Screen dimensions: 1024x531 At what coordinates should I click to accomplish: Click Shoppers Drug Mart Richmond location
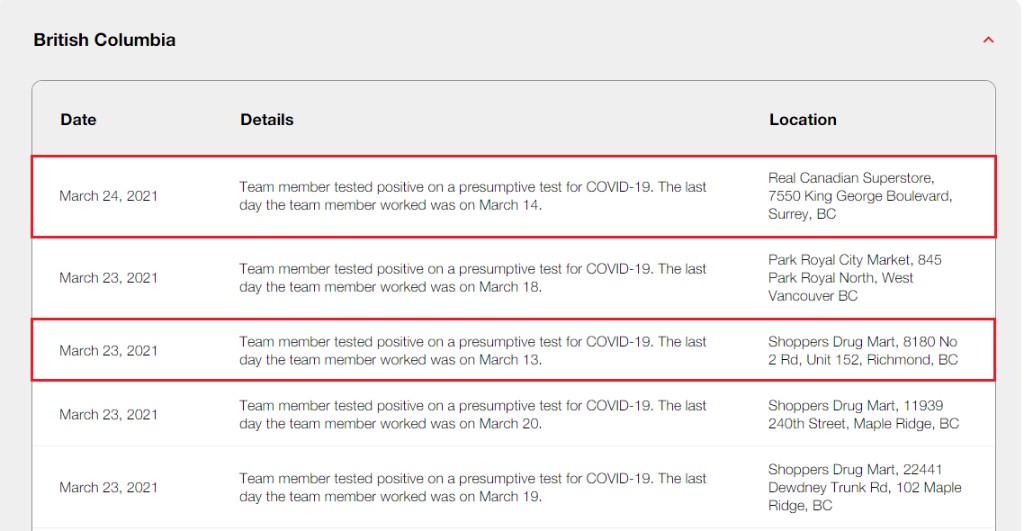[x=862, y=351]
